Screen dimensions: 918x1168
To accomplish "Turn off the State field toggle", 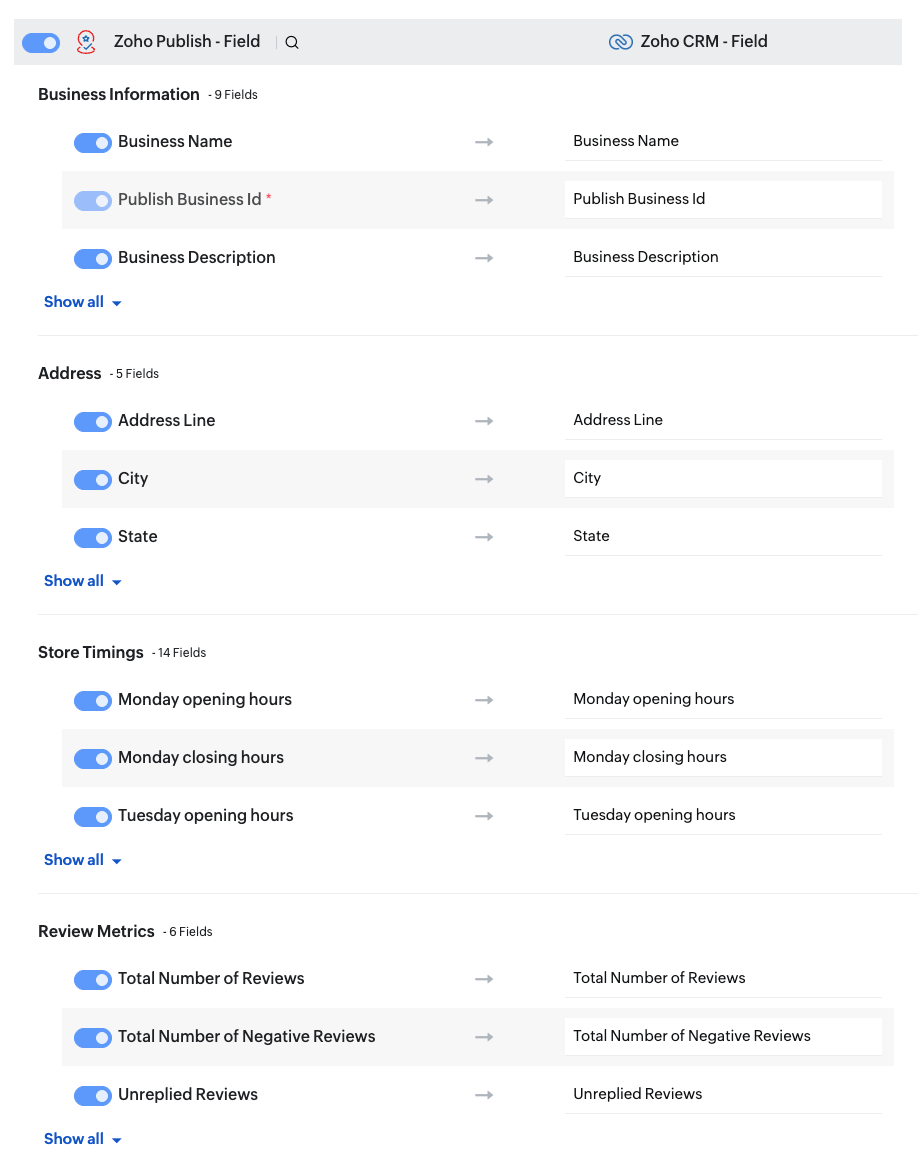I will pos(93,538).
